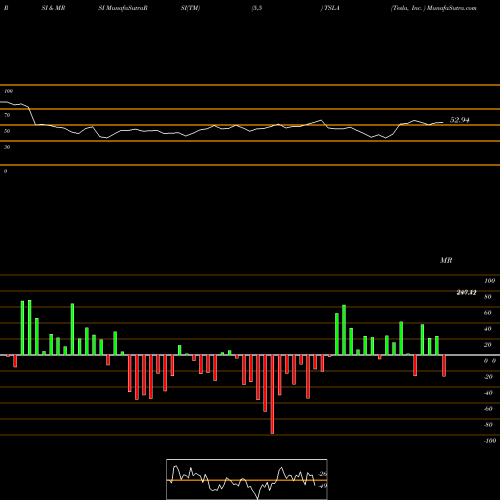The width and height of the screenshot is (500, 500).
Task: Click the mini oscillator thumbnail chart
Action: coord(247,479)
